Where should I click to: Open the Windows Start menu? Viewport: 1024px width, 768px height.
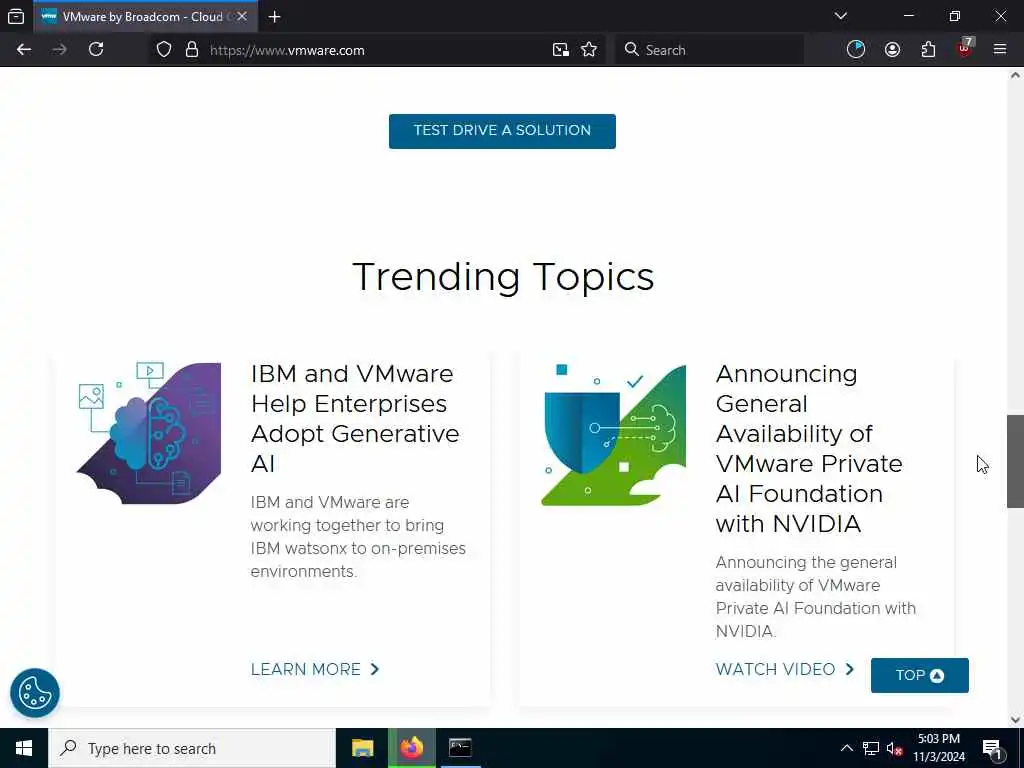point(24,748)
